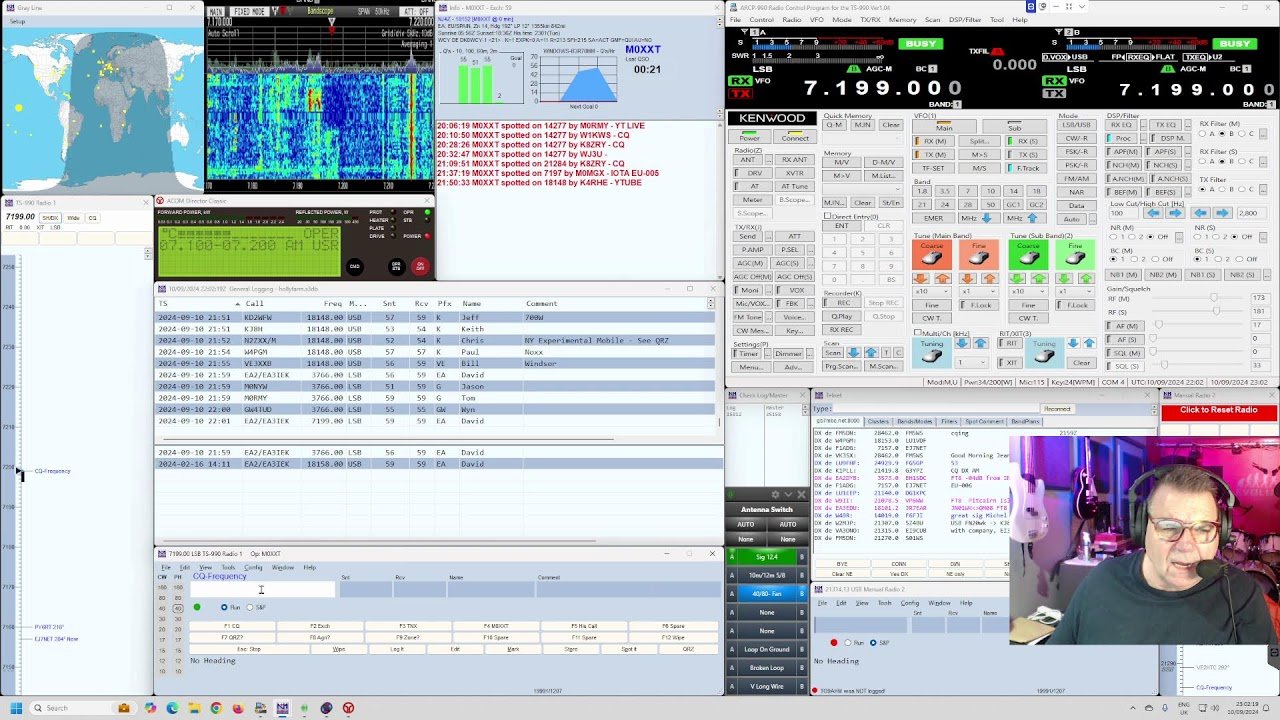
Task: Click green down arrow under Sub Coarse
Action: [x=1016, y=278]
